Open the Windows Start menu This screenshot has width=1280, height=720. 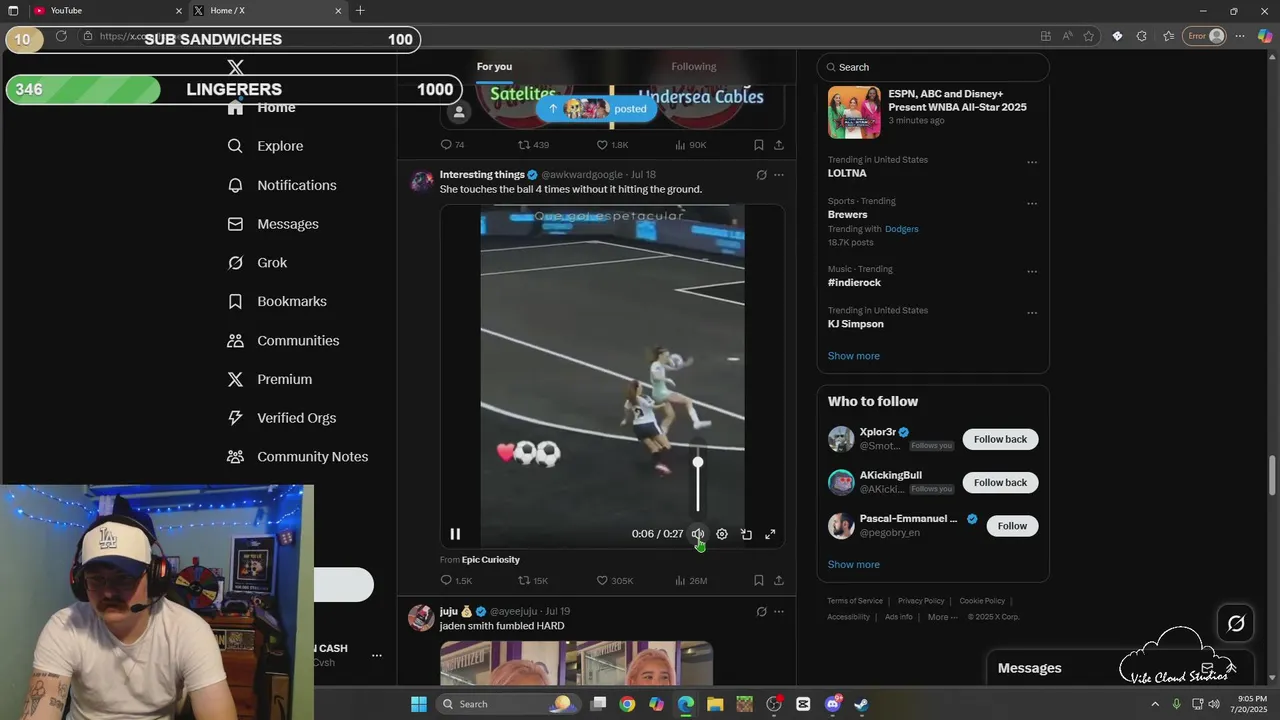click(419, 704)
